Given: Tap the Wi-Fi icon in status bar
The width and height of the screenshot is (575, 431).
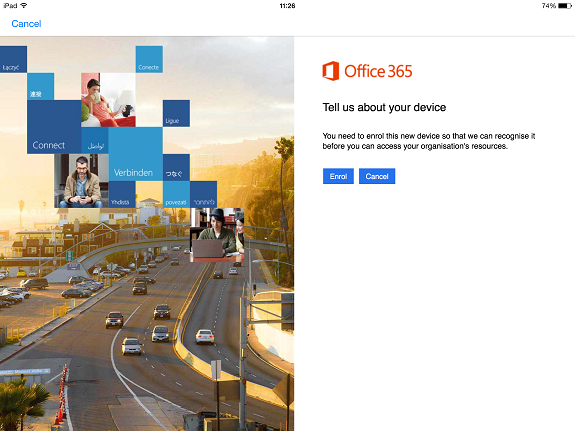Looking at the screenshot, I should click(24, 6).
